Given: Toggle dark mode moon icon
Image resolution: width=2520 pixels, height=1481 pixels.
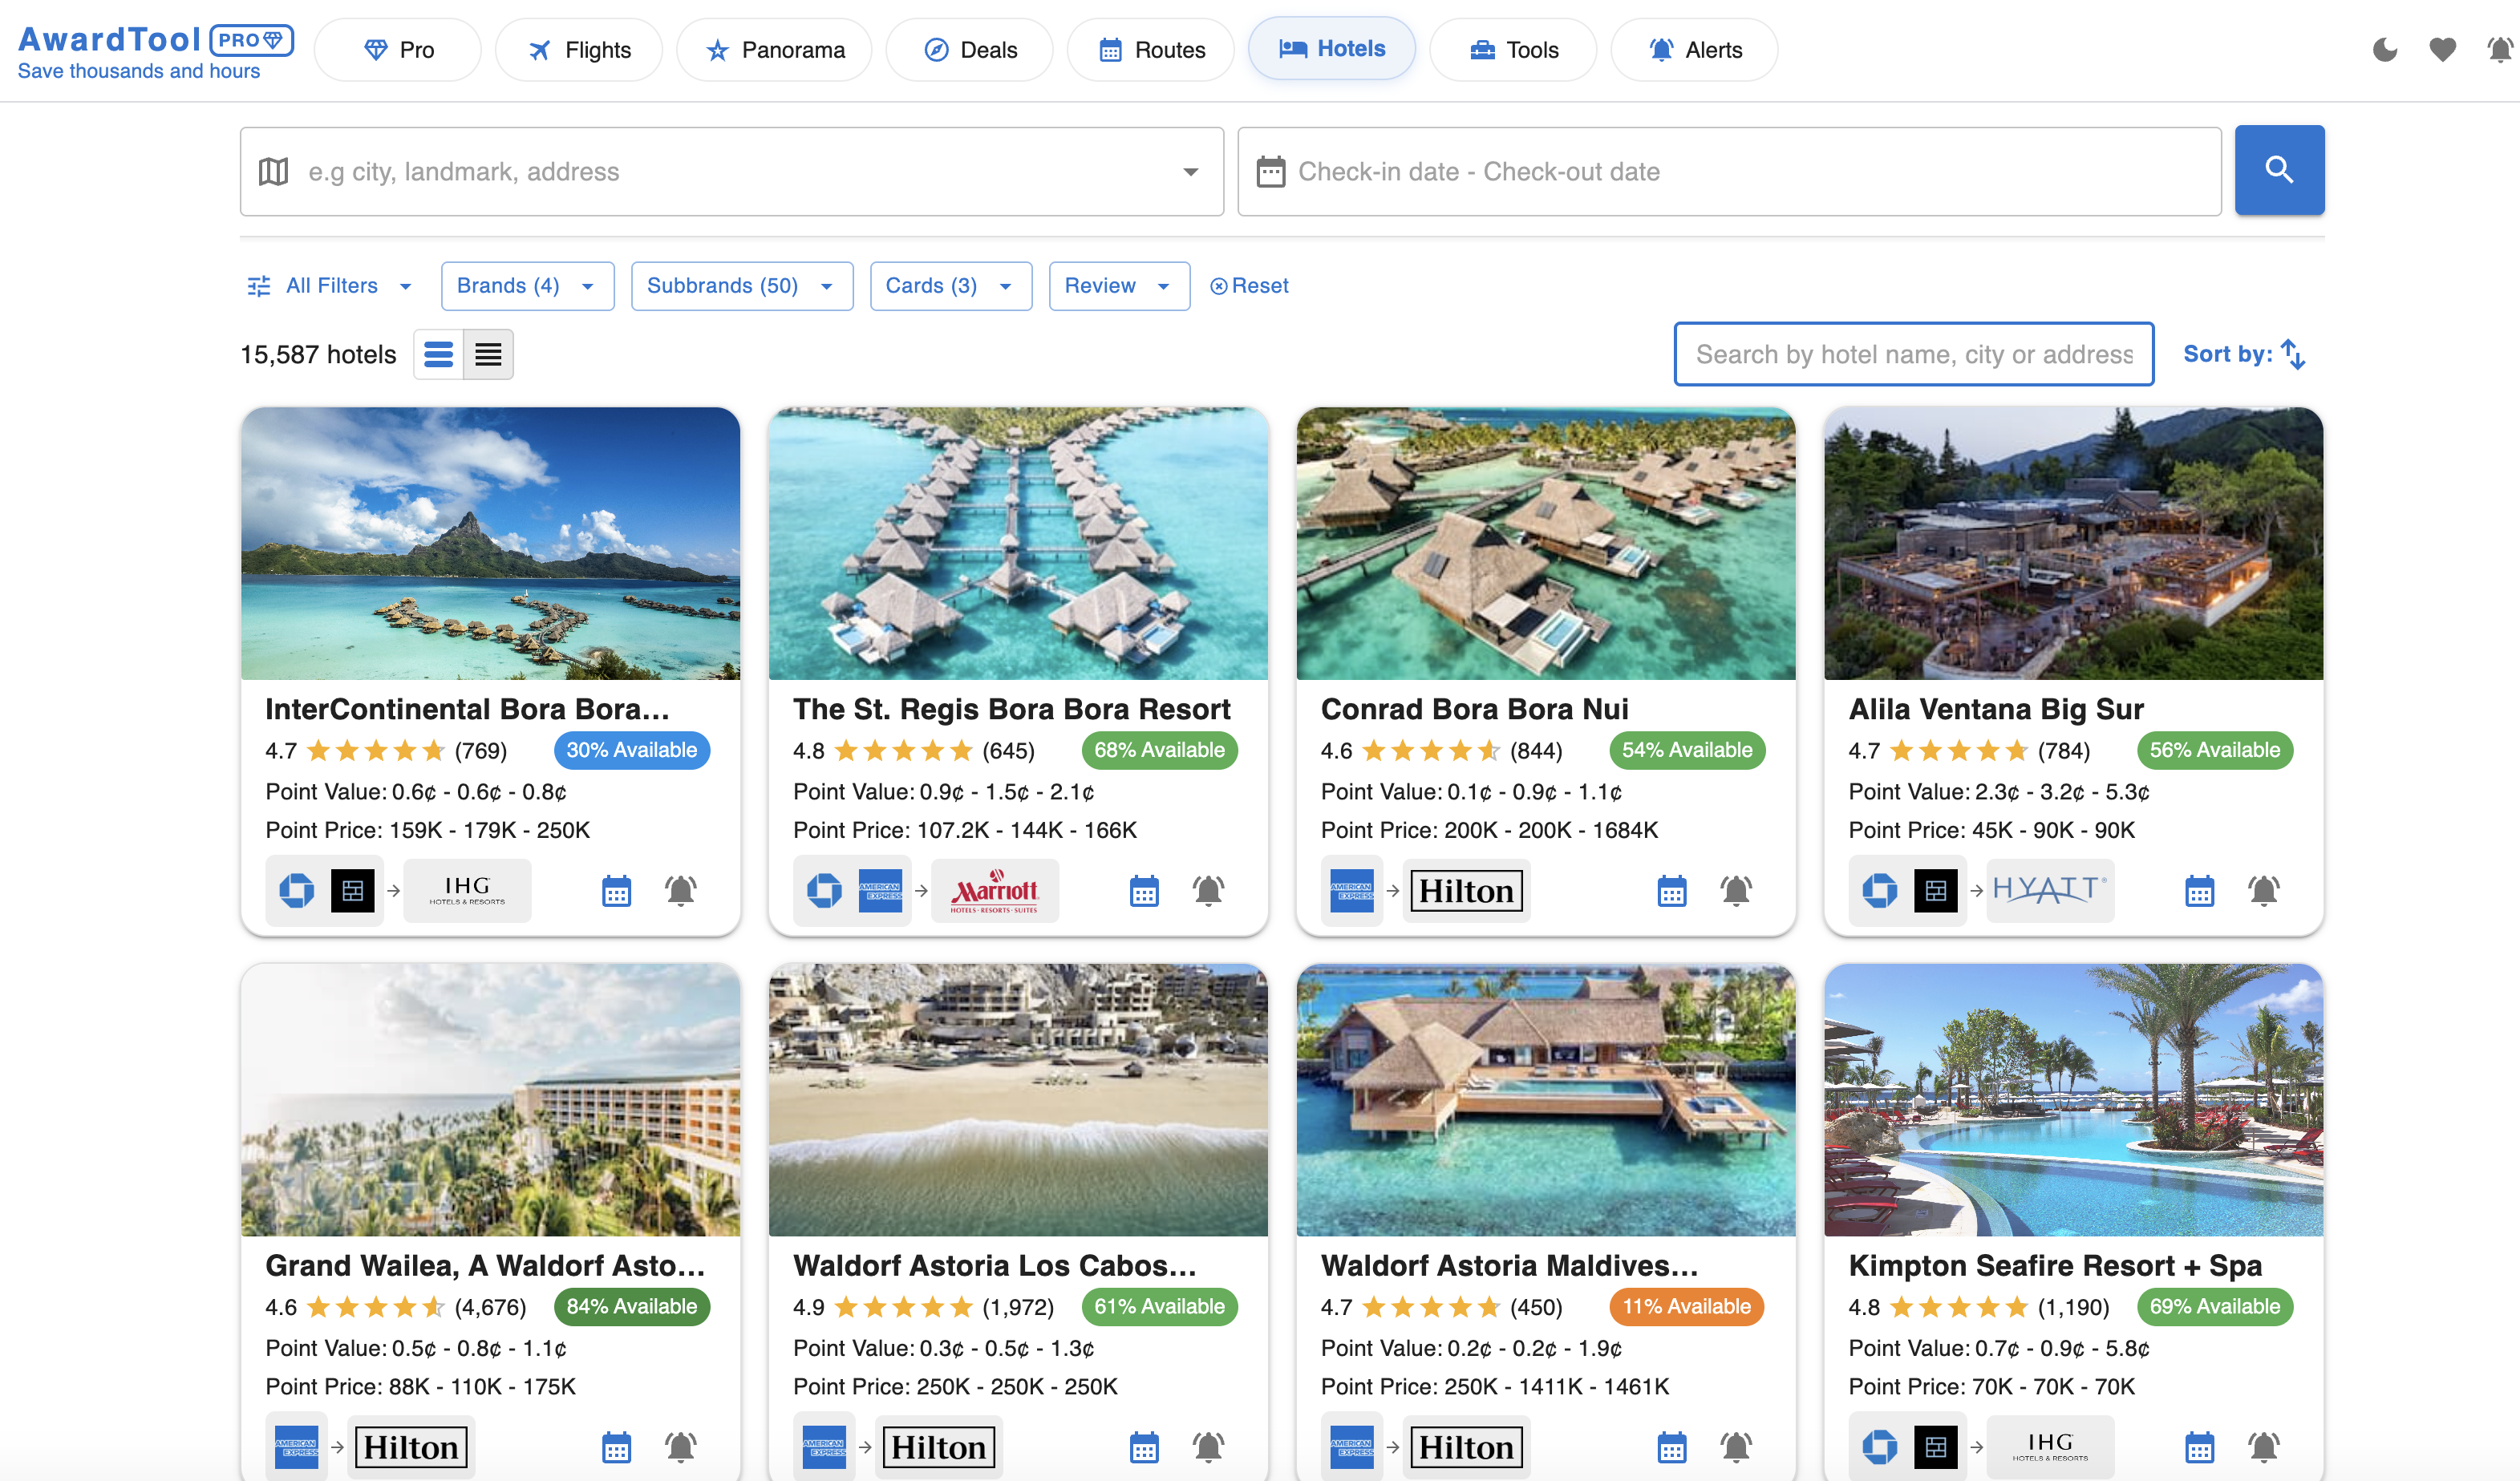Looking at the screenshot, I should (x=2385, y=50).
